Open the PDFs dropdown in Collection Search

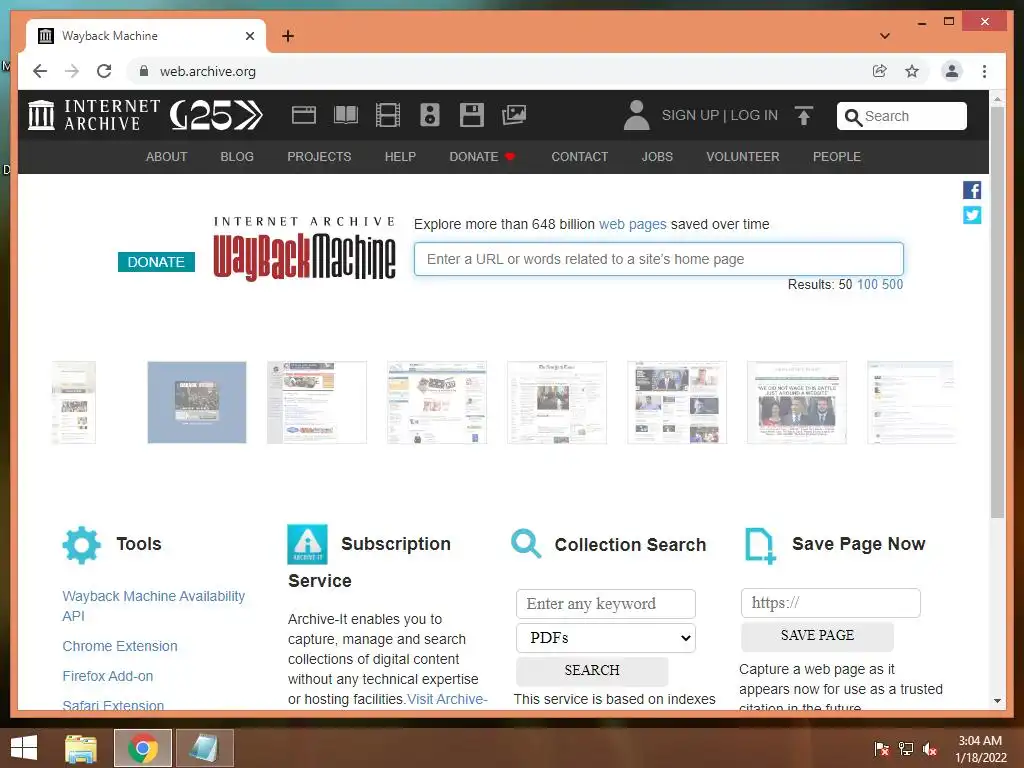click(606, 638)
